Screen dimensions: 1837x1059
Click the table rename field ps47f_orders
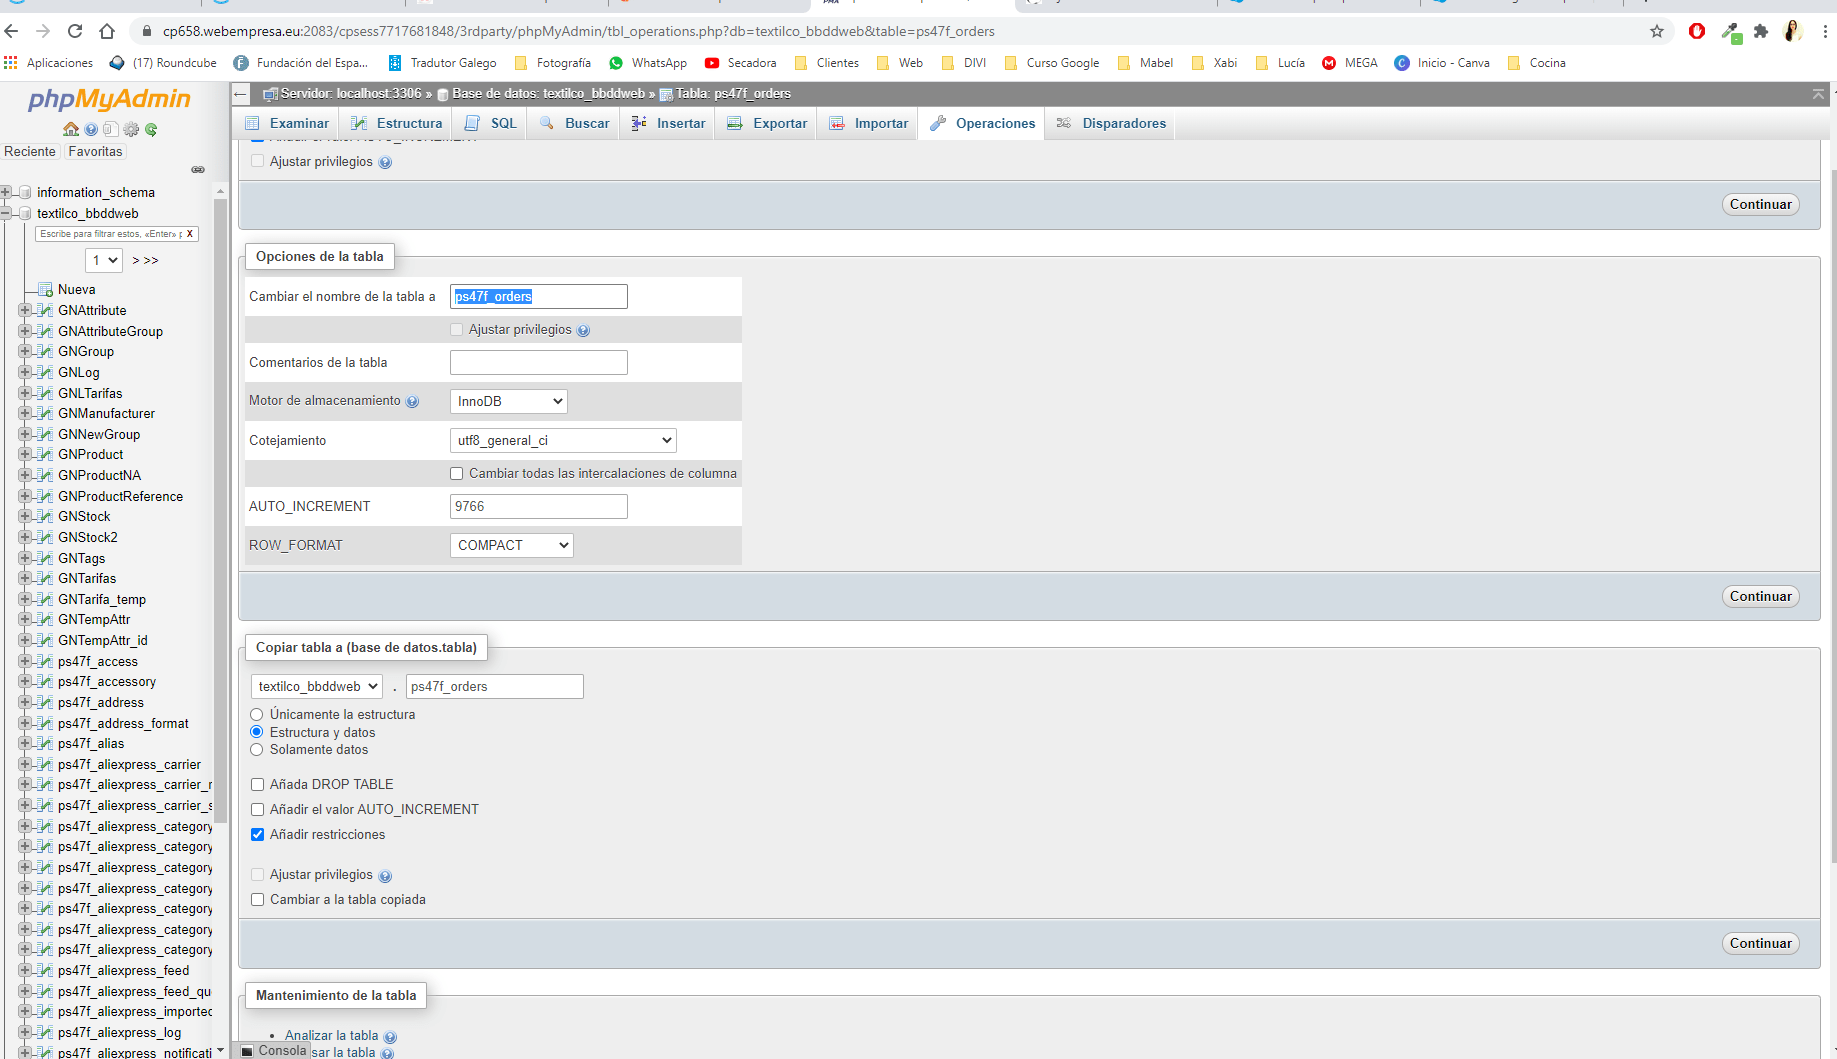(539, 296)
